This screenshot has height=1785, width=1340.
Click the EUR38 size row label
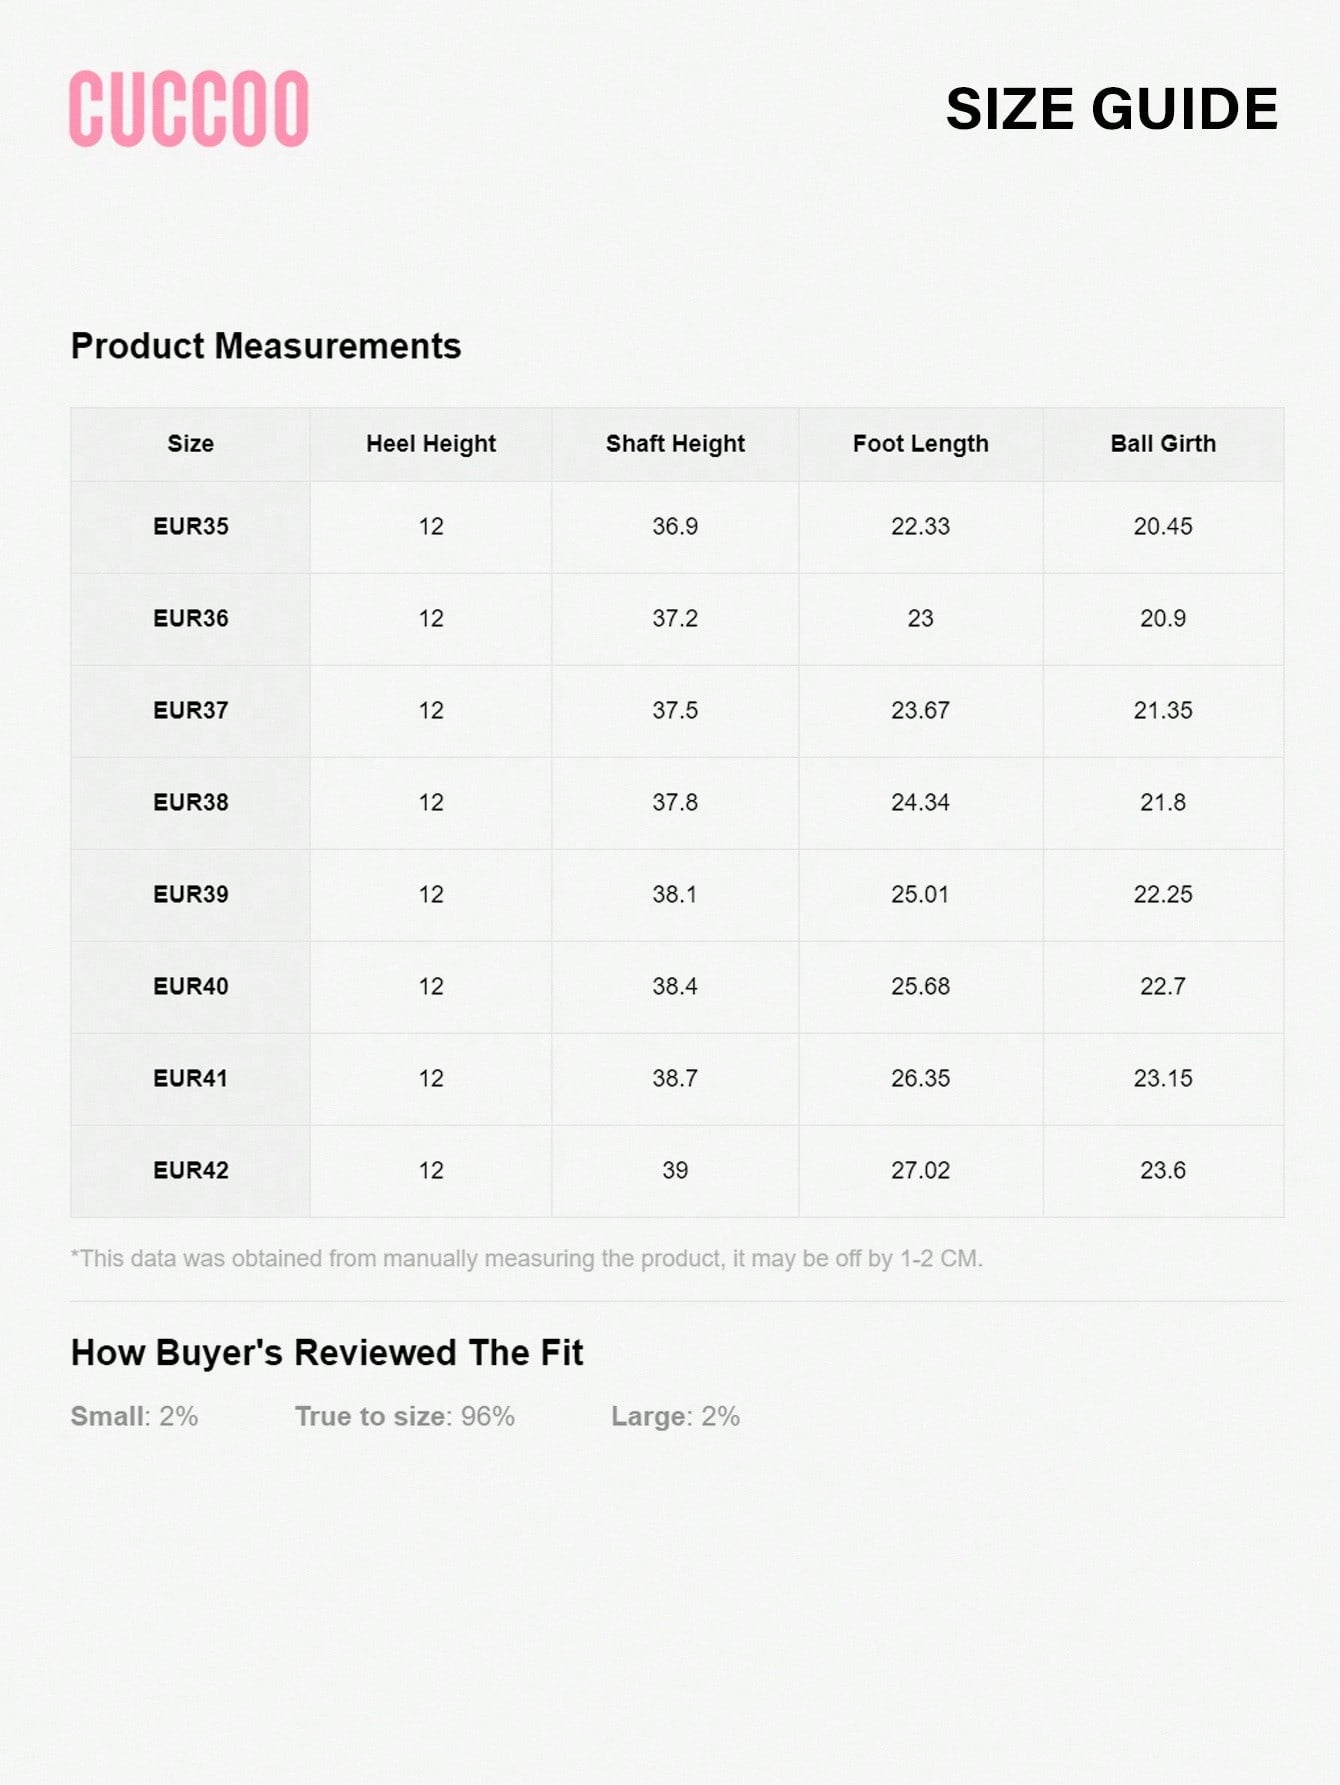point(190,803)
